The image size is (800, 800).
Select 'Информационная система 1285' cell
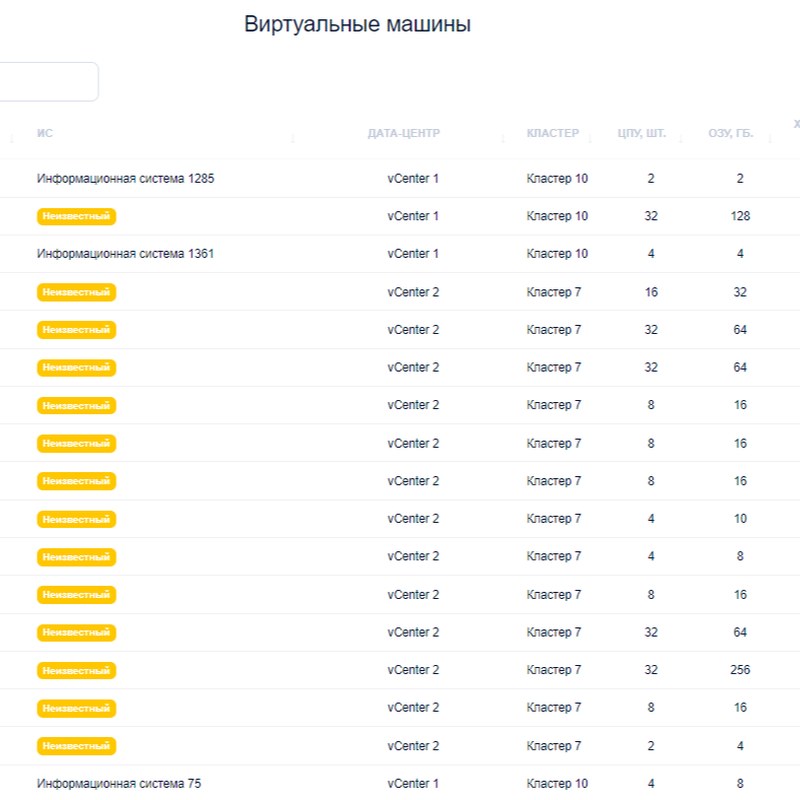tap(126, 179)
